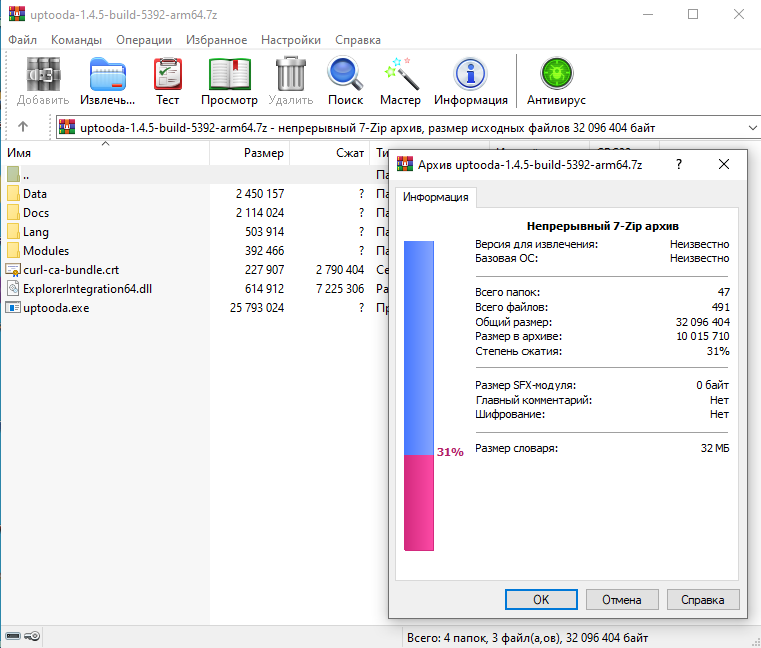Click the Справка button in dialog
The image size is (761, 648).
703,599
